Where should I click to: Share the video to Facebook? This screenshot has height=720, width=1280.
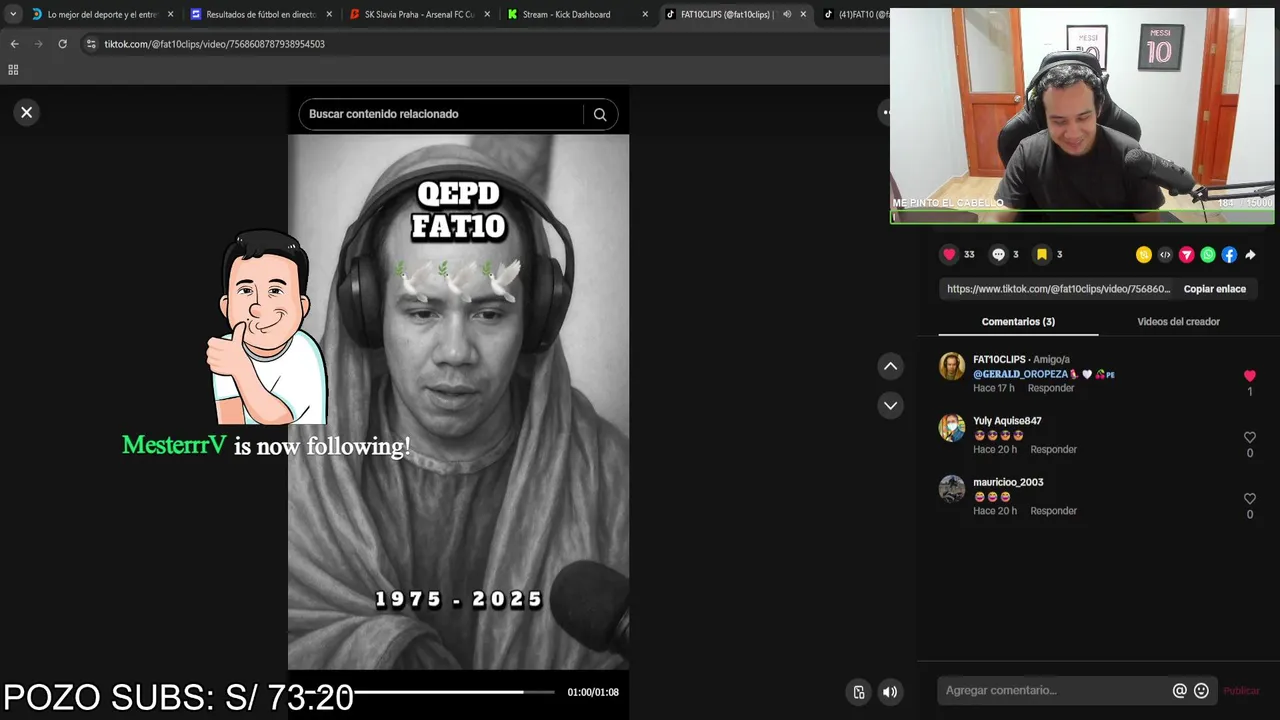[1229, 255]
